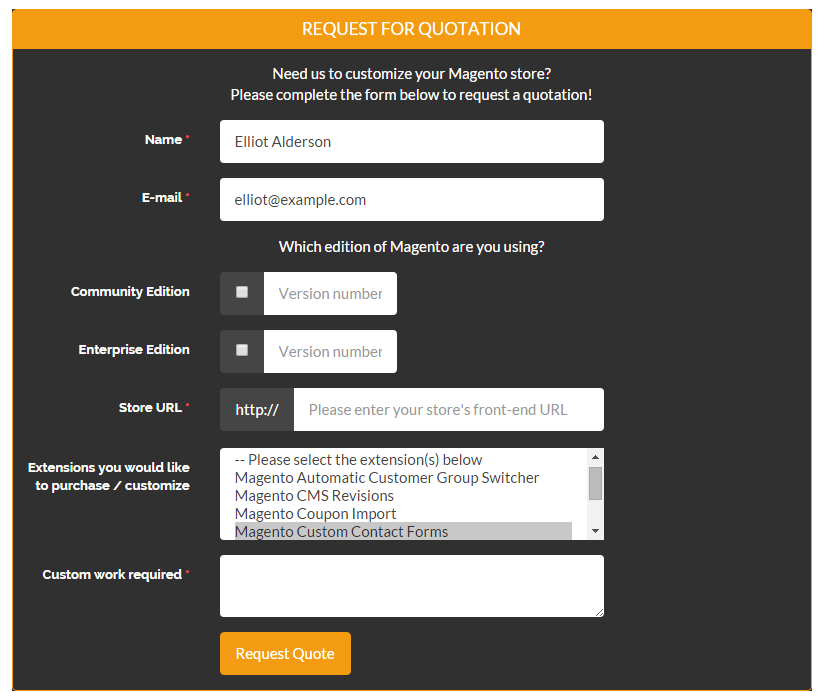
Task: Check the Community Edition checkbox
Action: pos(242,292)
